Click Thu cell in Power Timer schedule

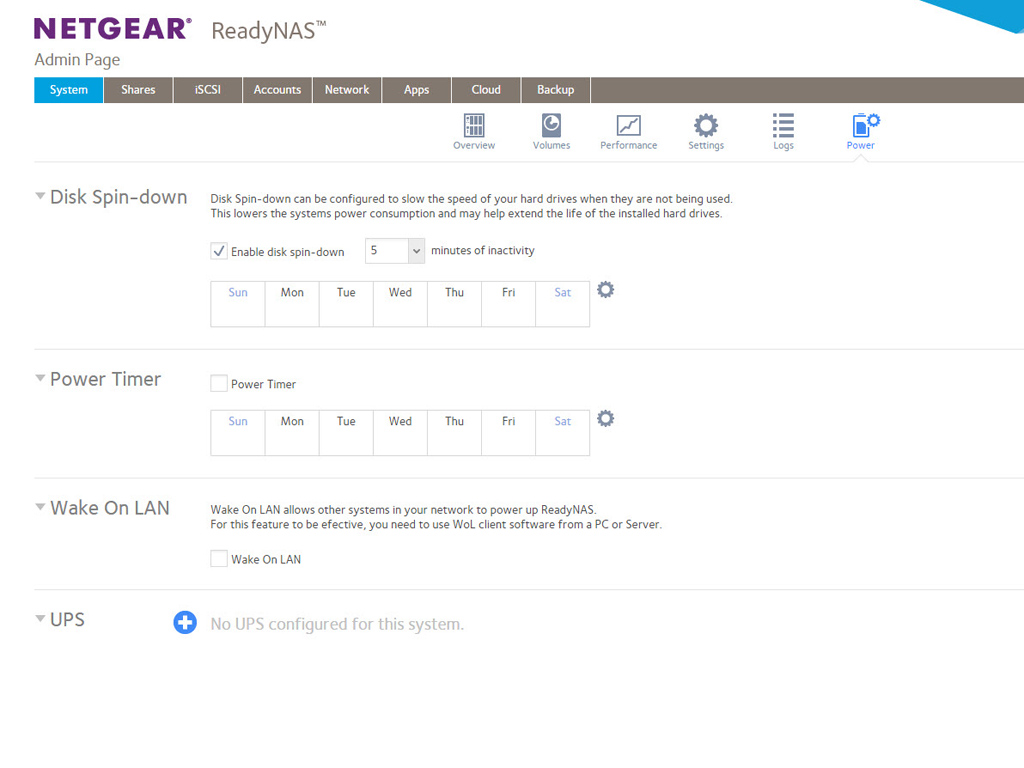[x=455, y=432]
